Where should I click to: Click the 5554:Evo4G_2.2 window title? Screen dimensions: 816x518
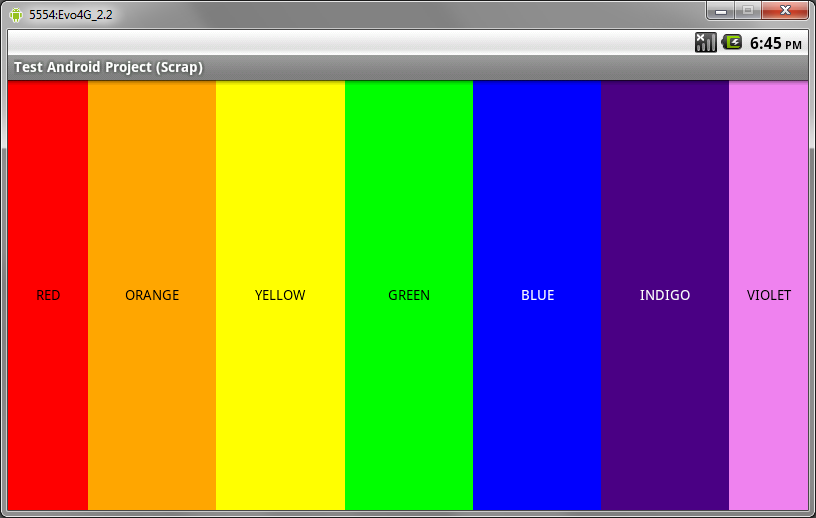[71, 15]
